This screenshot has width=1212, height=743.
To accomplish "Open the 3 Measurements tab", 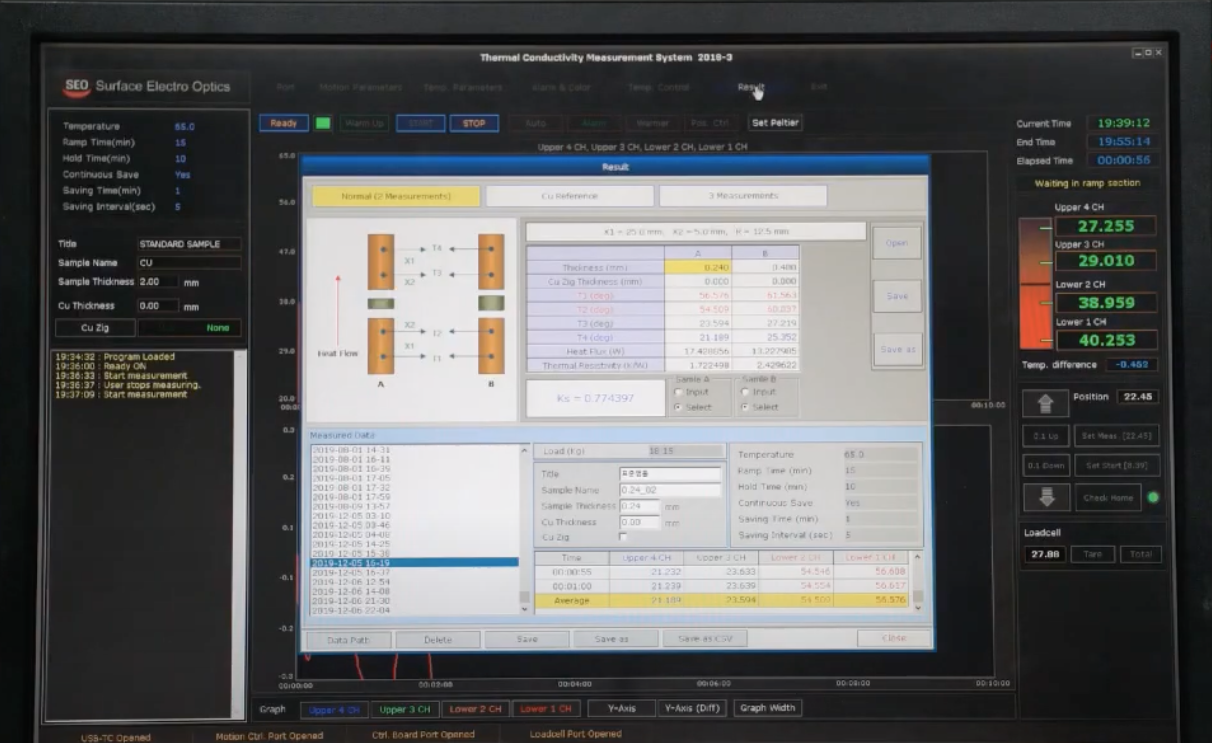I will pos(742,196).
